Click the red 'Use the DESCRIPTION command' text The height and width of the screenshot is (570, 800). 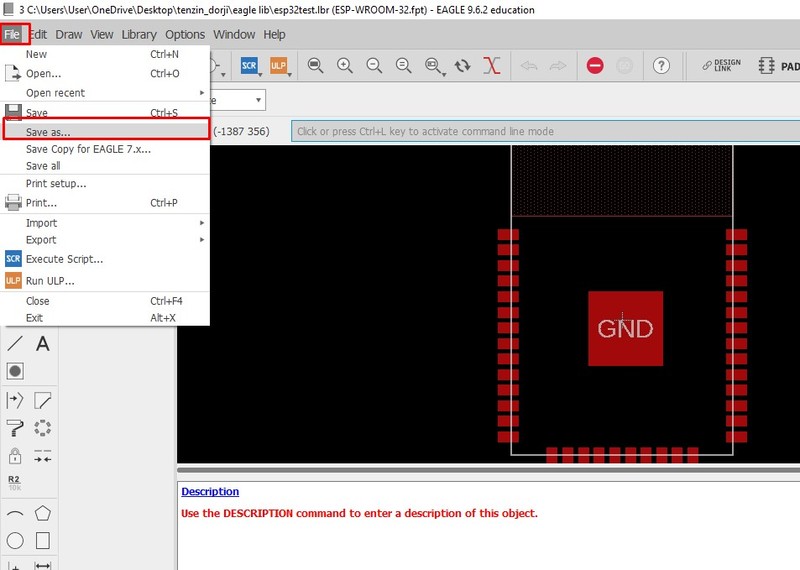359,513
